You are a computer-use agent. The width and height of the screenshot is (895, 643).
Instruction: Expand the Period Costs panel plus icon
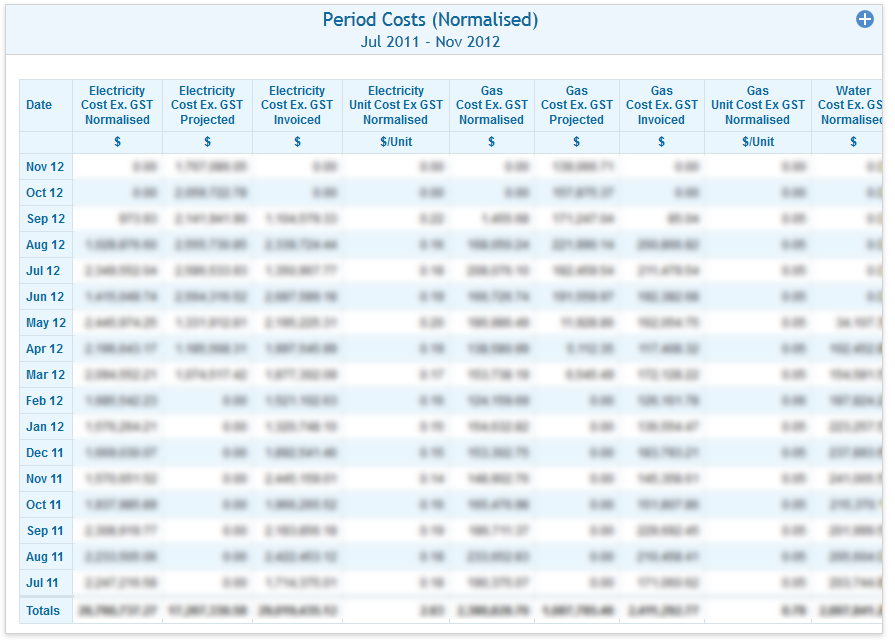pos(865,19)
